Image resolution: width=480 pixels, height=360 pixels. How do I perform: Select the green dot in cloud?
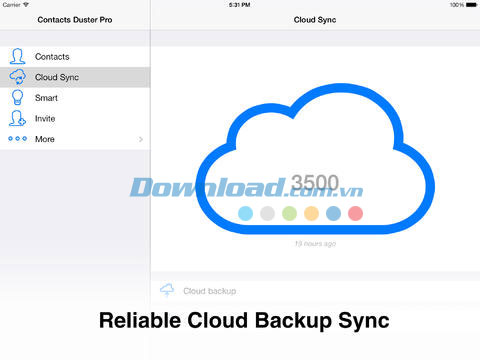[x=289, y=213]
